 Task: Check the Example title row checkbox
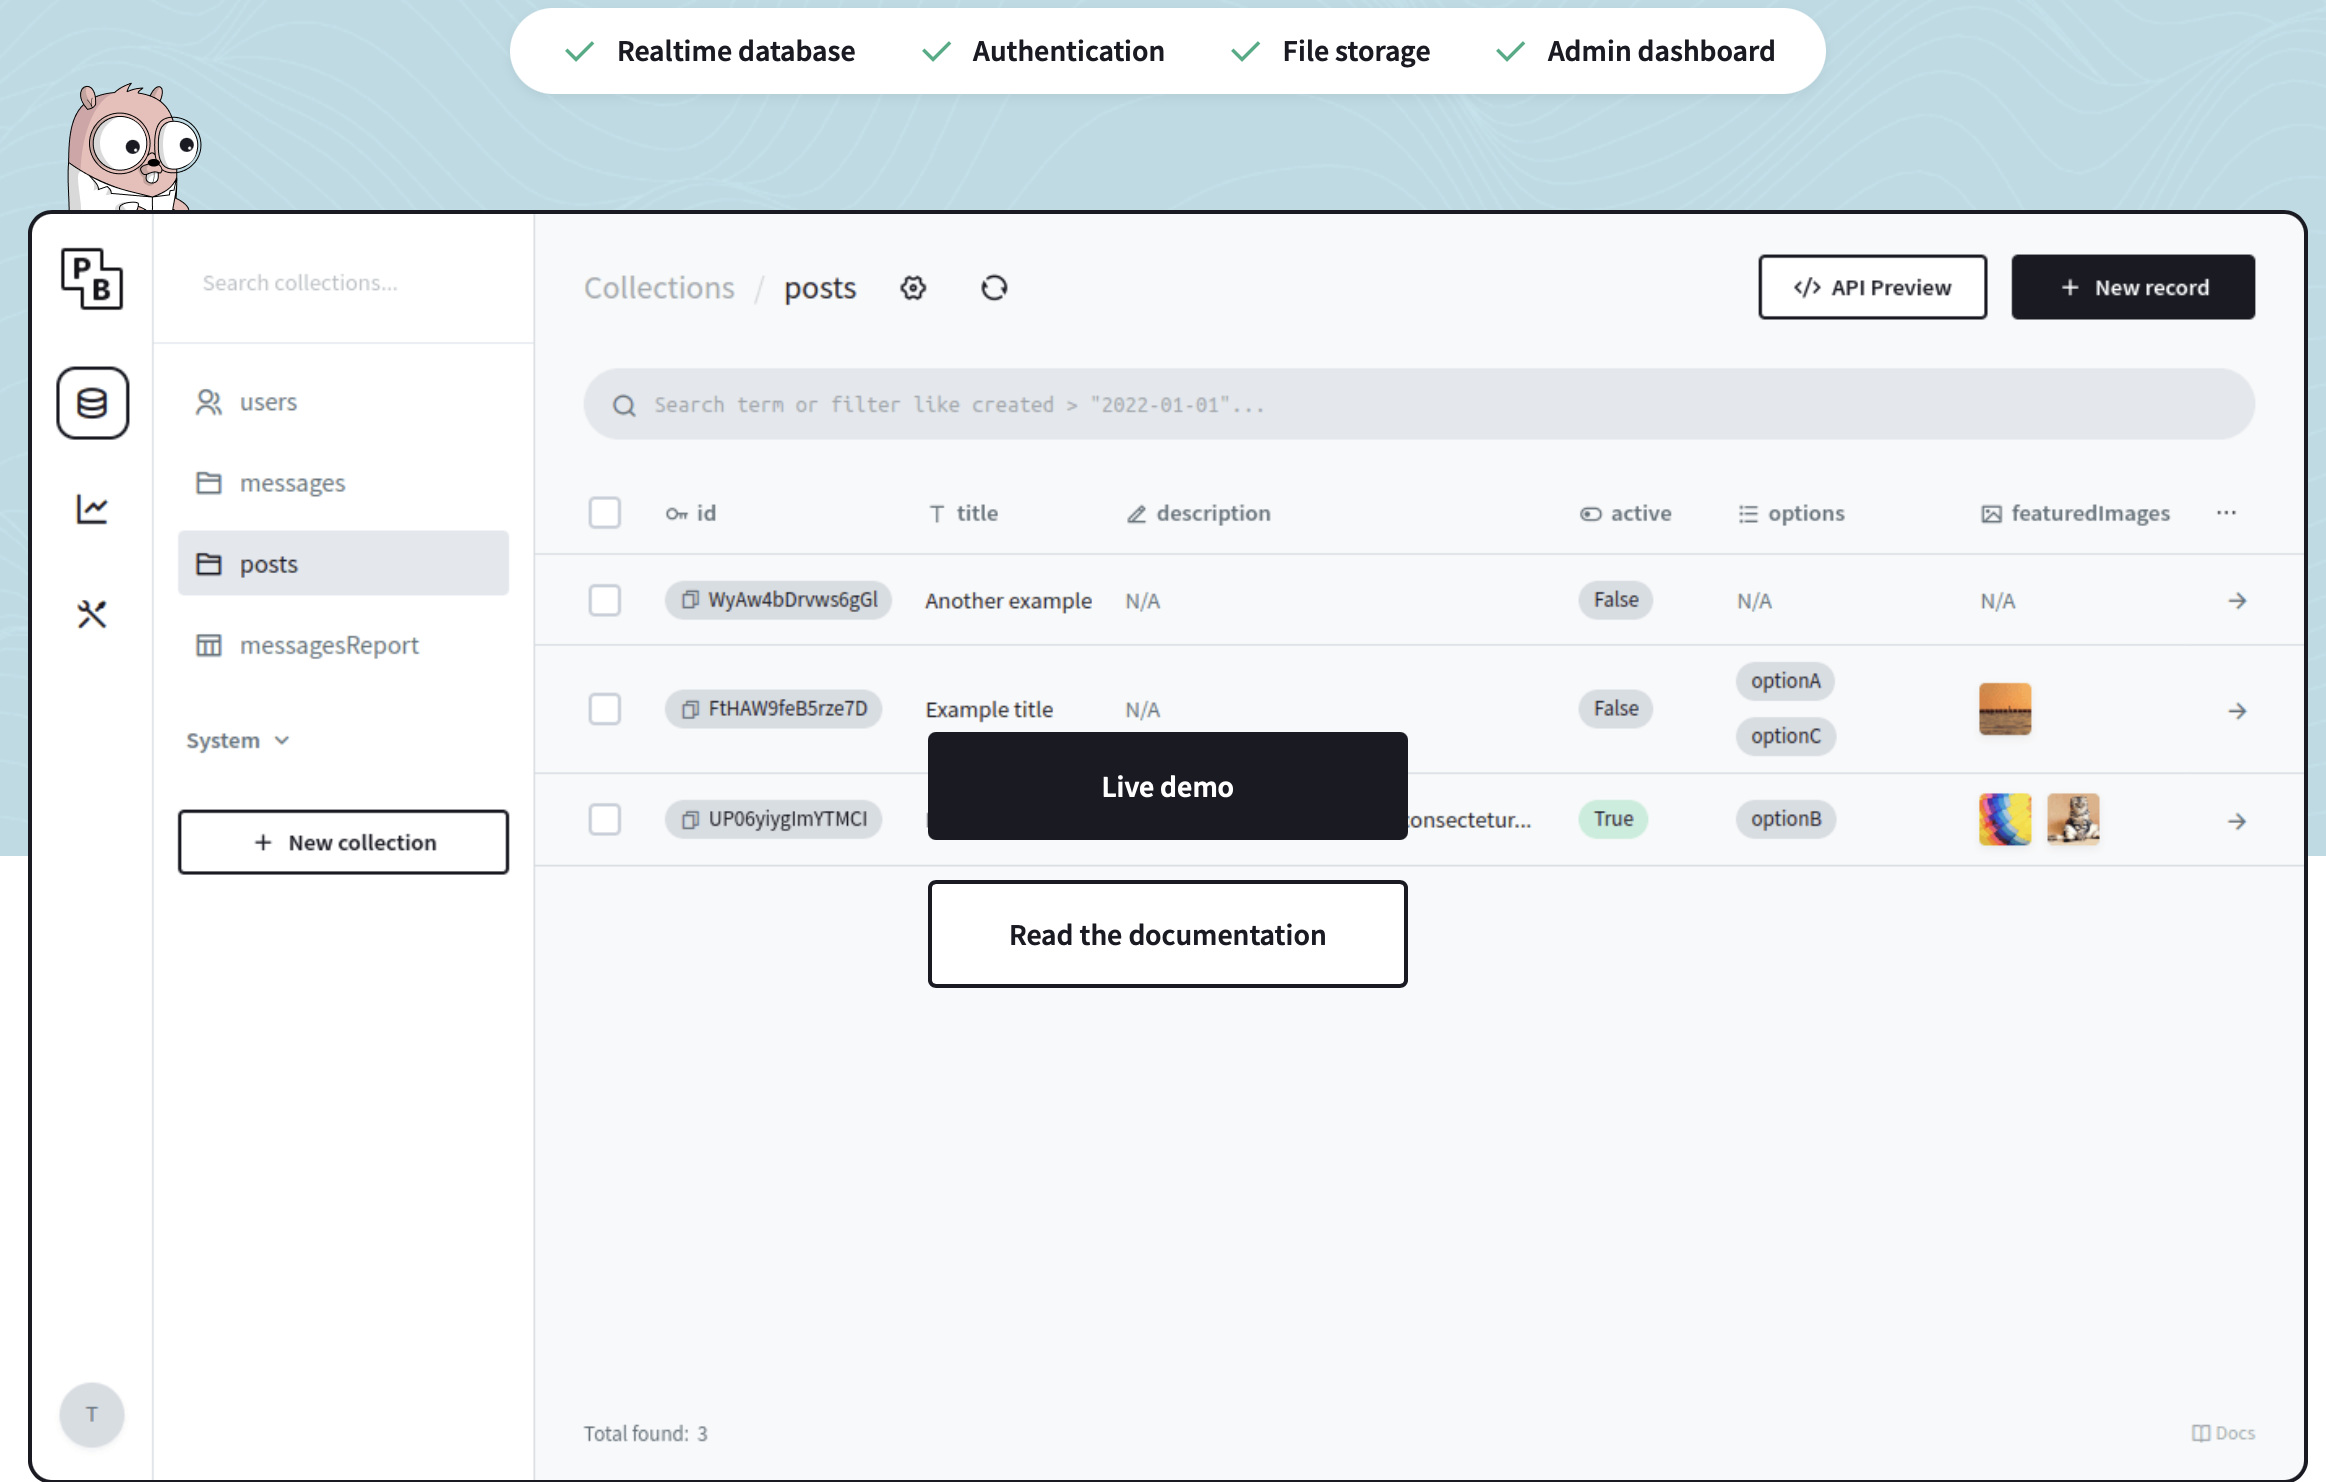pyautogui.click(x=604, y=709)
